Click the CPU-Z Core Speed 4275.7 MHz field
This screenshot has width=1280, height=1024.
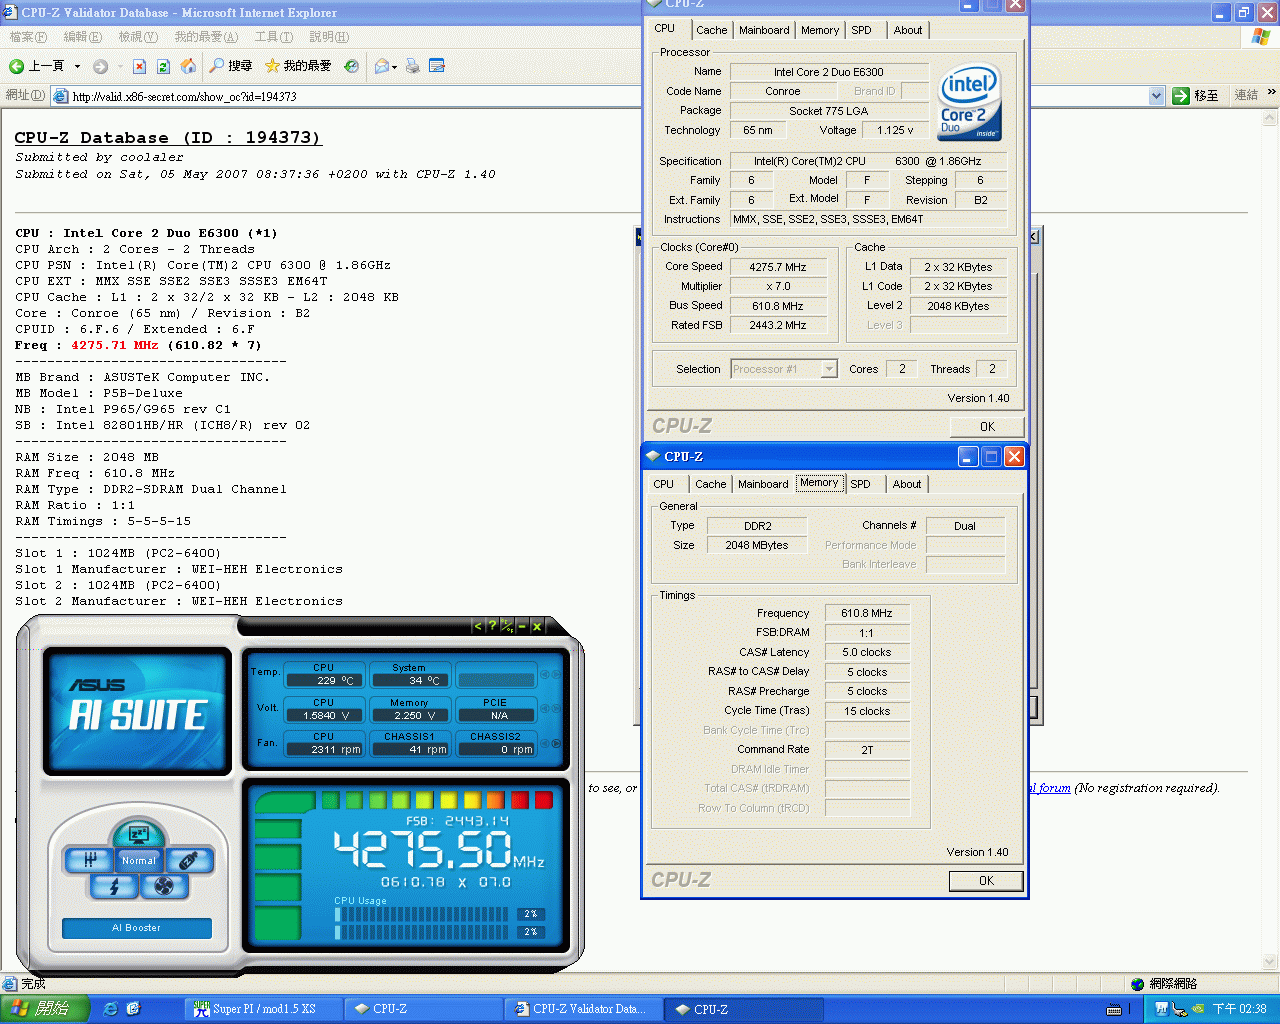tap(778, 267)
